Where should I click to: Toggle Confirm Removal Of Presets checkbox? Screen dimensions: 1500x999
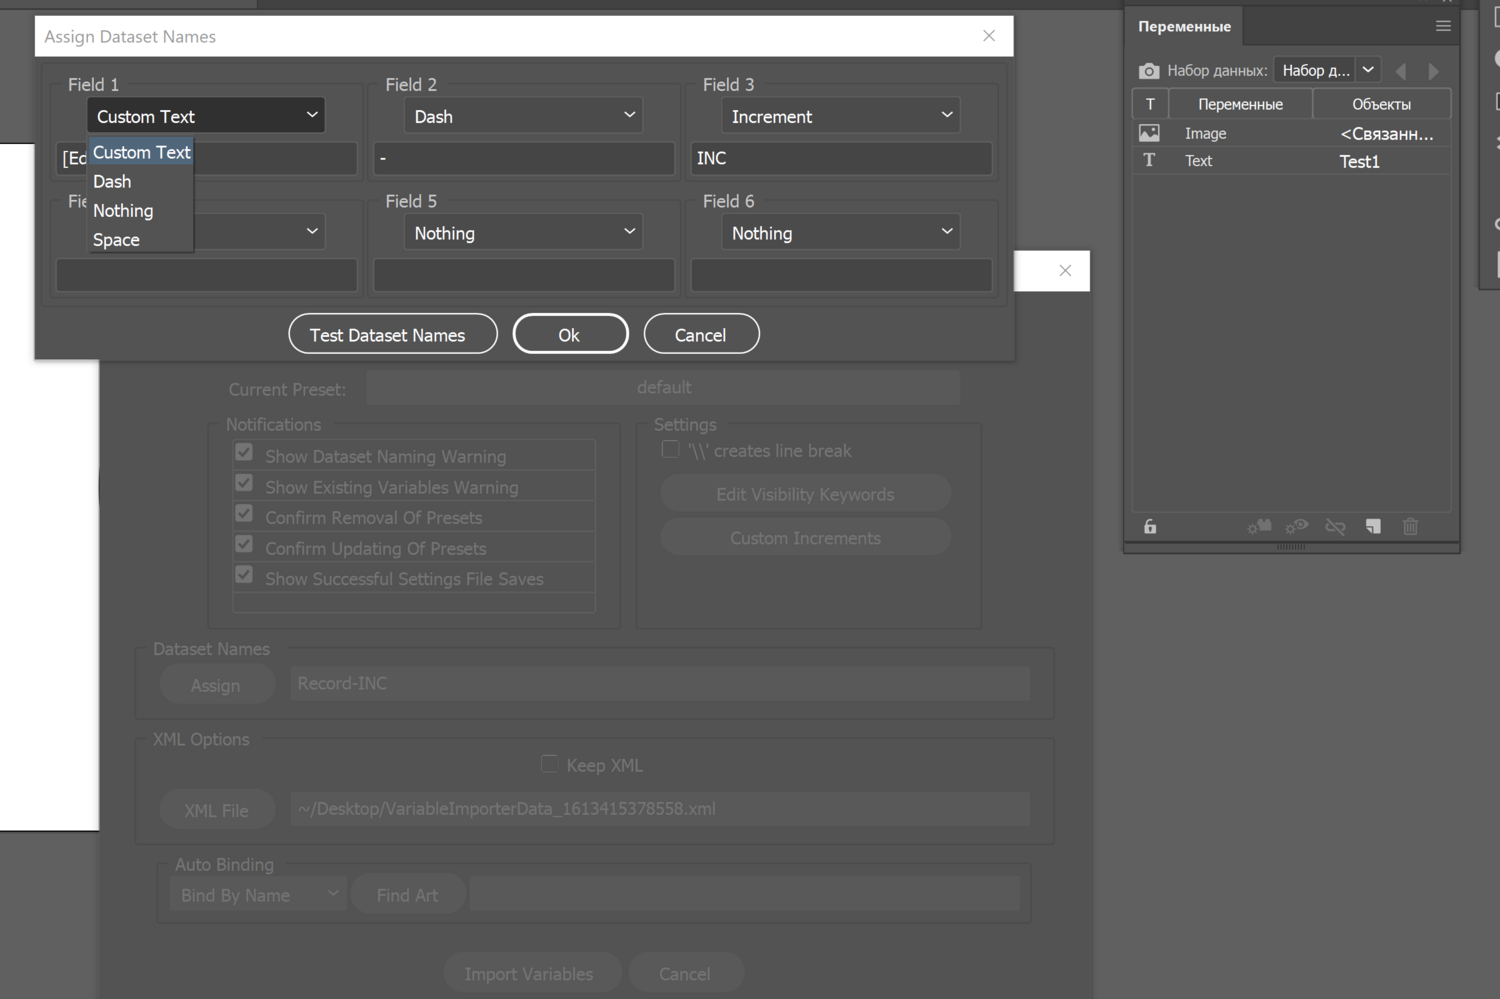pos(244,514)
